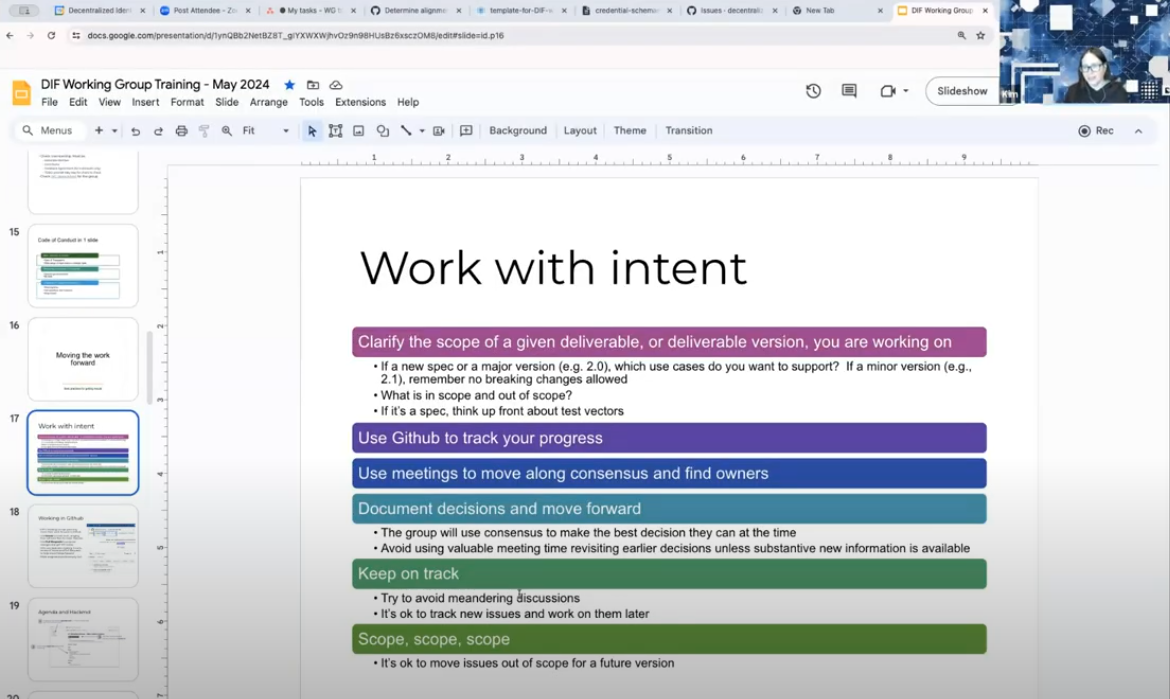Click the 'Work with intent' slide title
The height and width of the screenshot is (699, 1170).
pyautogui.click(x=553, y=268)
